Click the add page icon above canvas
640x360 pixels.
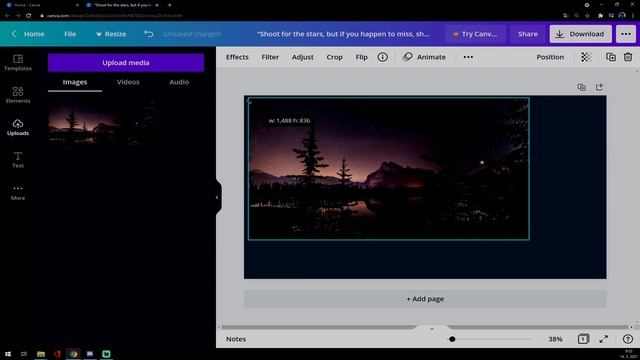pyautogui.click(x=599, y=87)
